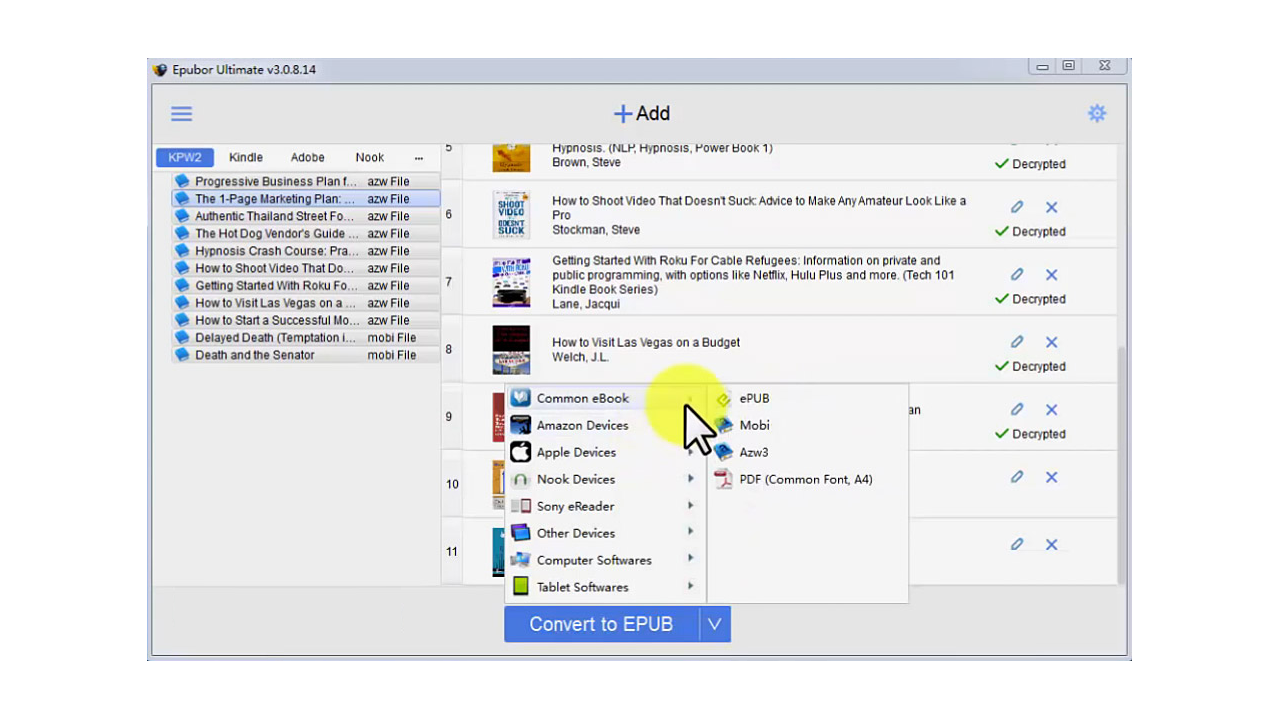The width and height of the screenshot is (1280, 720).
Task: Select How to Shoot Video sidebar file
Action: coord(306,268)
